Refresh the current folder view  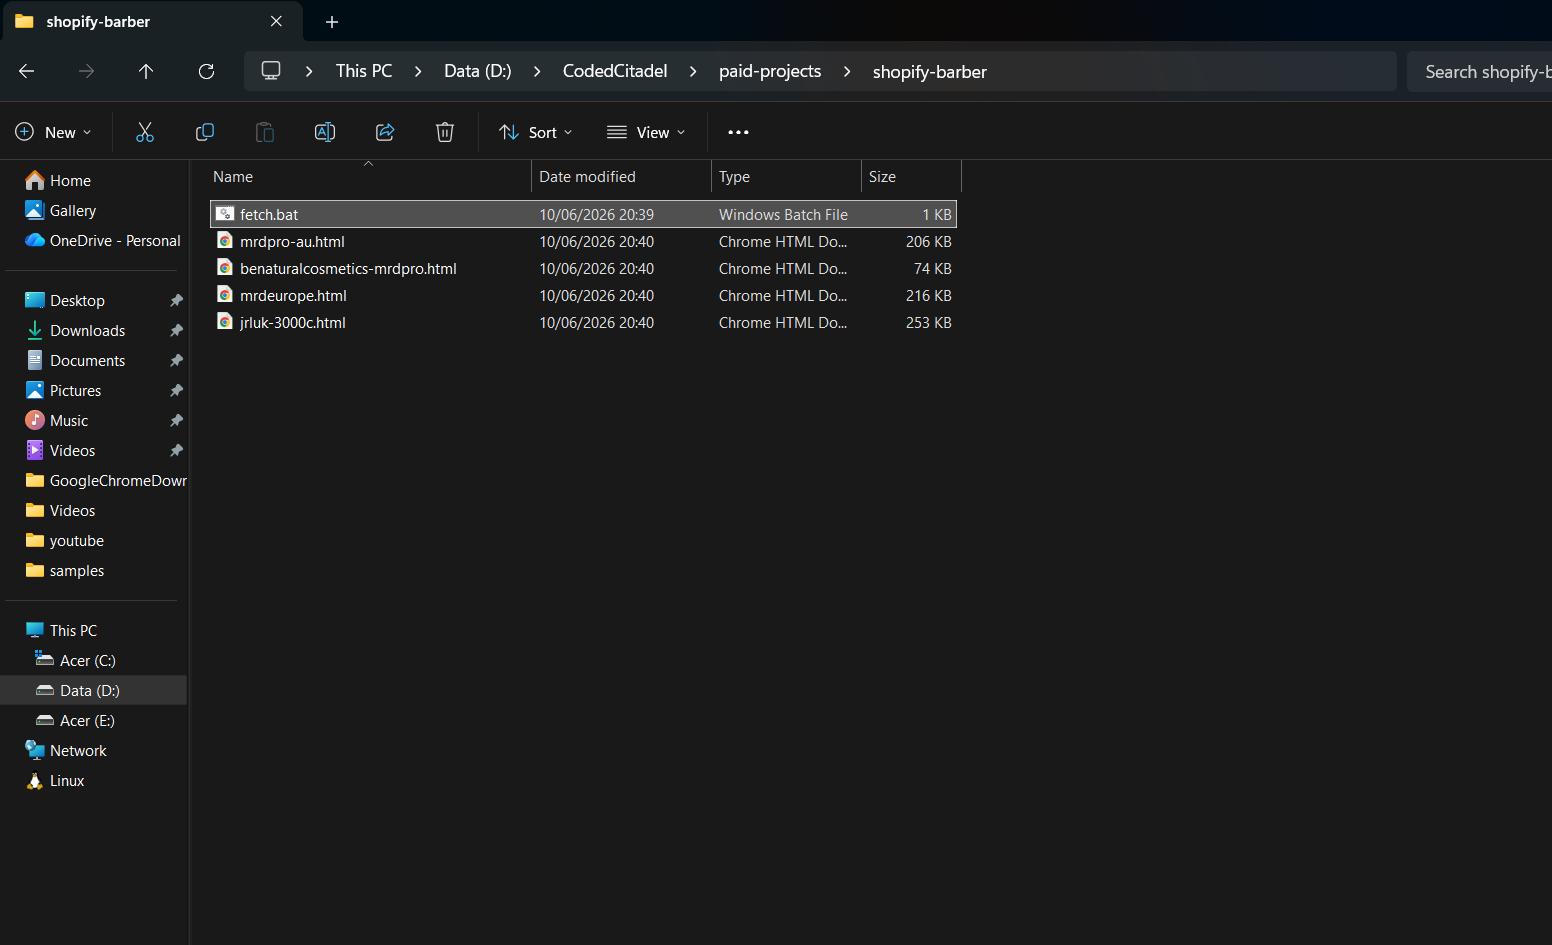pos(206,71)
